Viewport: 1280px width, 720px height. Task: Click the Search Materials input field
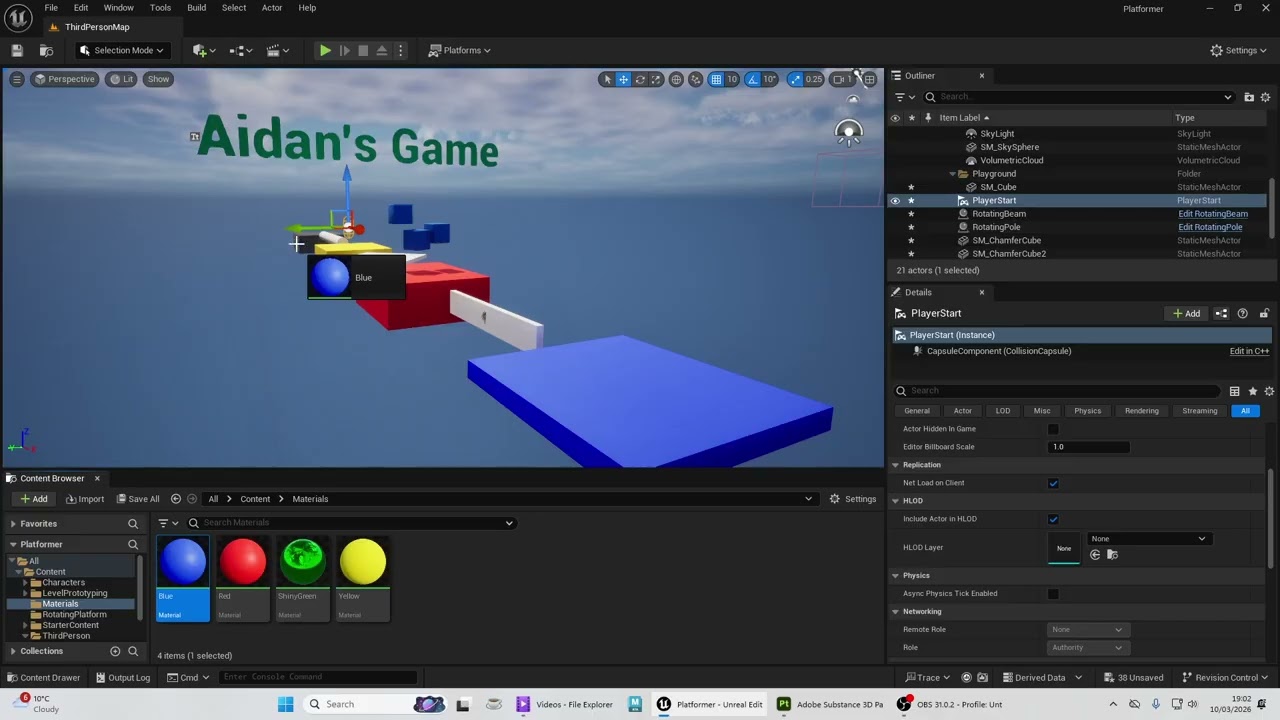pyautogui.click(x=350, y=523)
